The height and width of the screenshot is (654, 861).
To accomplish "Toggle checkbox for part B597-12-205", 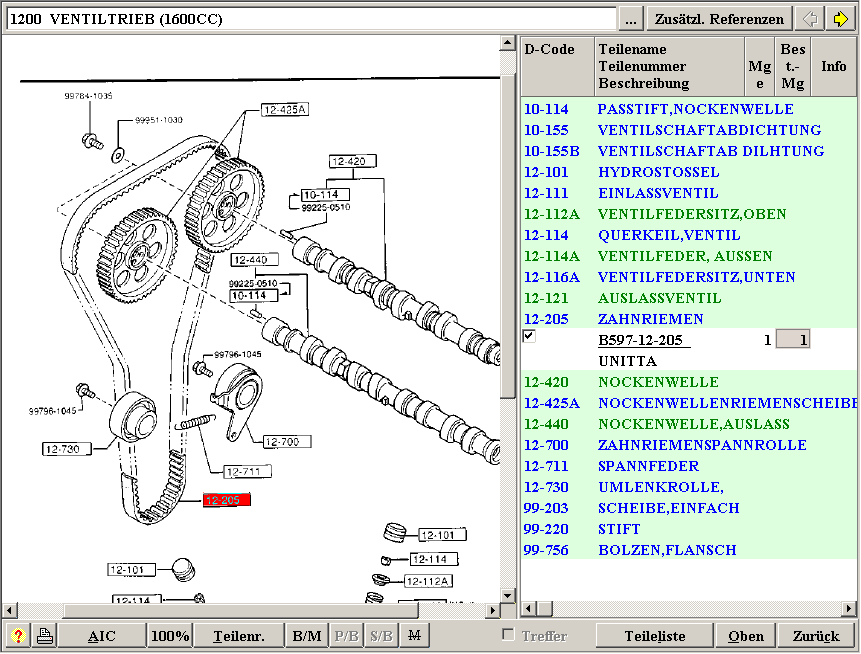I will 529,337.
